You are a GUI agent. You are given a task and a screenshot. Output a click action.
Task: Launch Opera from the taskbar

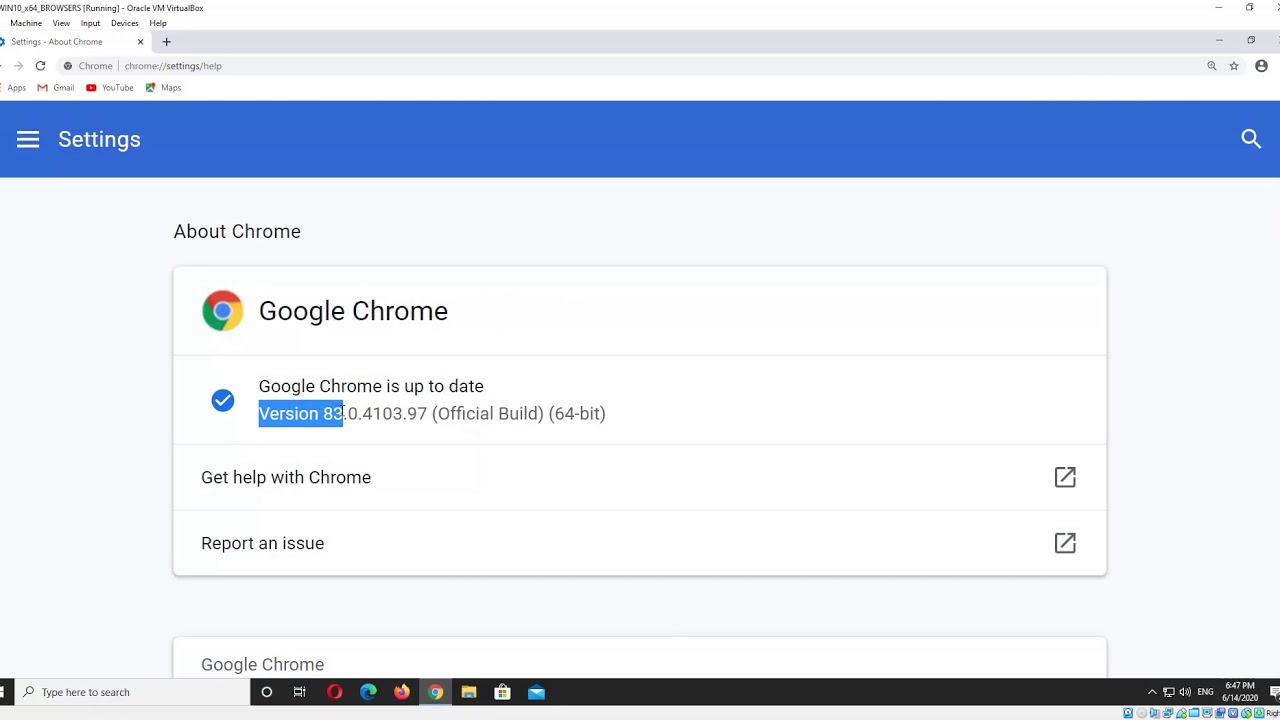pos(335,692)
